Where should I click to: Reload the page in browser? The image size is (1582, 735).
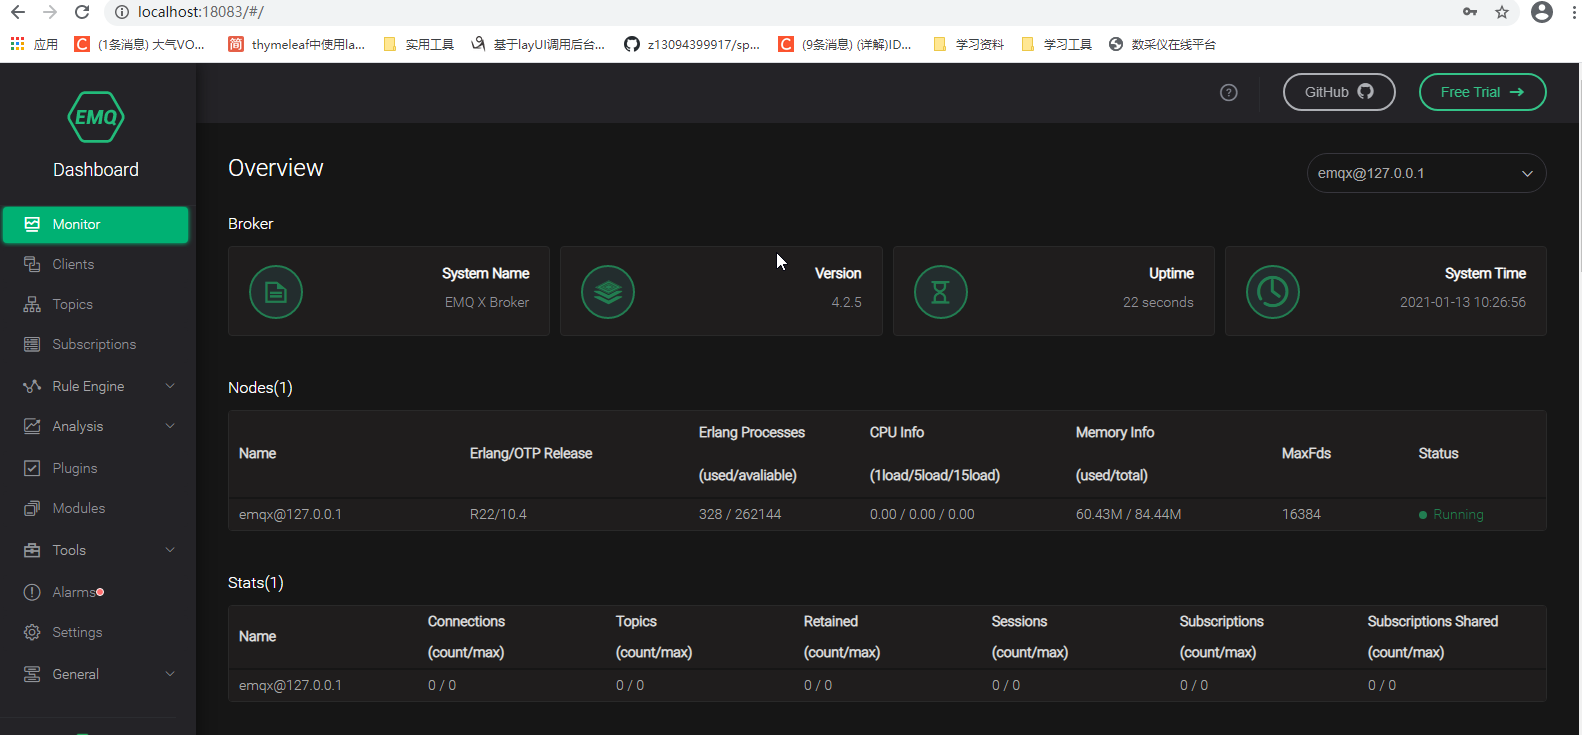[82, 12]
